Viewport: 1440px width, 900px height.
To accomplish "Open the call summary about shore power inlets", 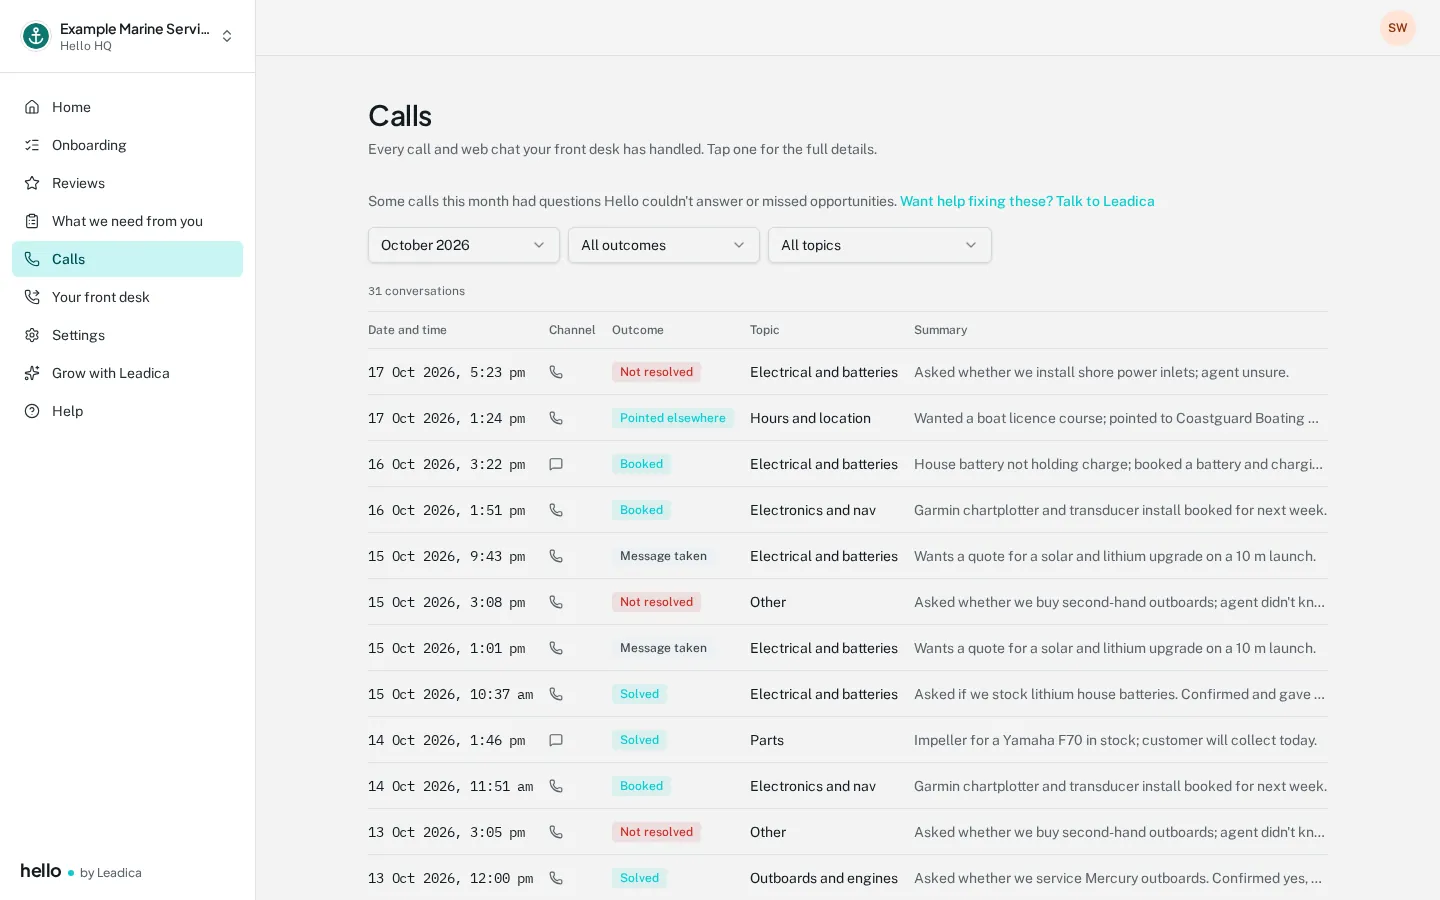I will click(x=1101, y=372).
